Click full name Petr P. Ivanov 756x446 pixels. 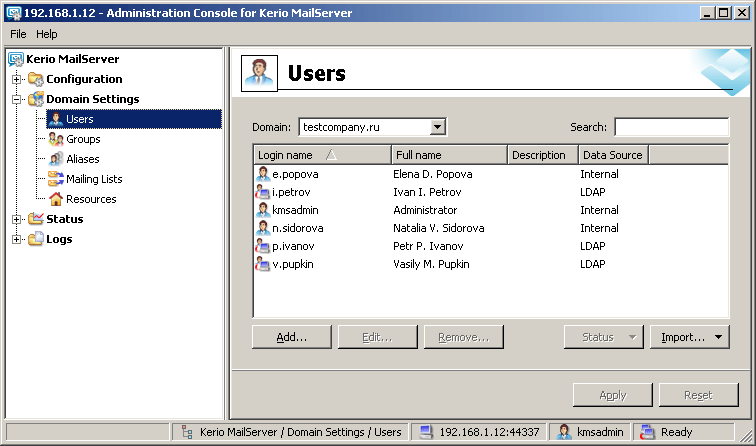pyautogui.click(x=428, y=246)
